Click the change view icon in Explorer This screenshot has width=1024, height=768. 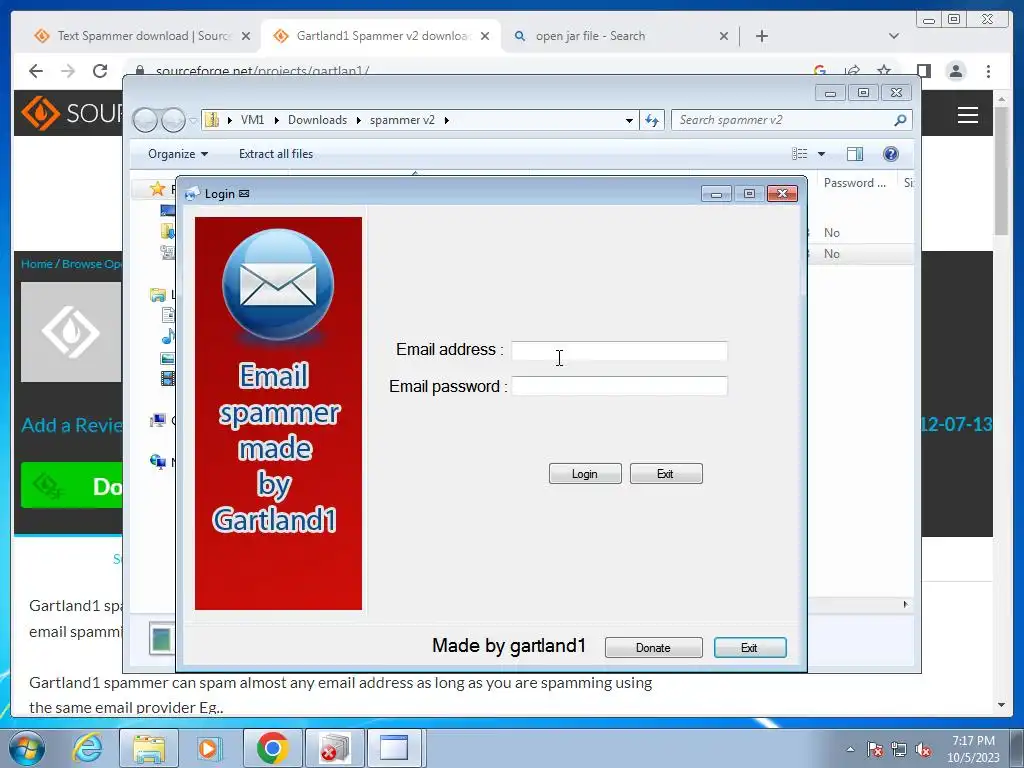799,154
